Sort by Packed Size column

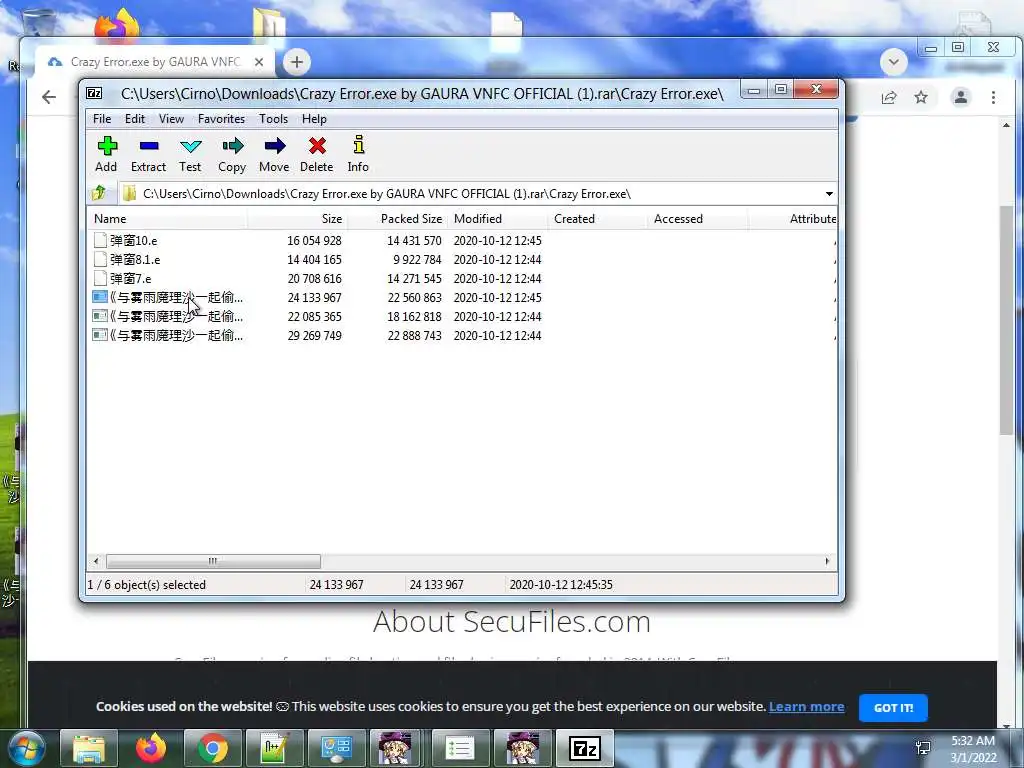397,219
